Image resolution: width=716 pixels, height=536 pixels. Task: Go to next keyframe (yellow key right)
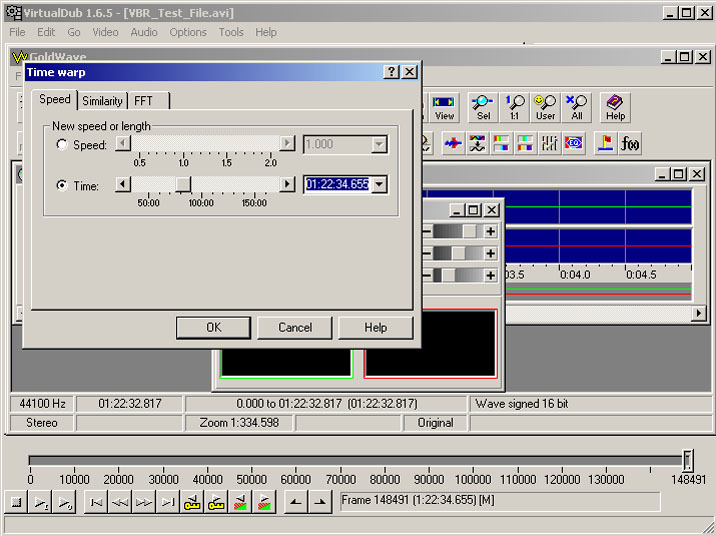pyautogui.click(x=216, y=502)
